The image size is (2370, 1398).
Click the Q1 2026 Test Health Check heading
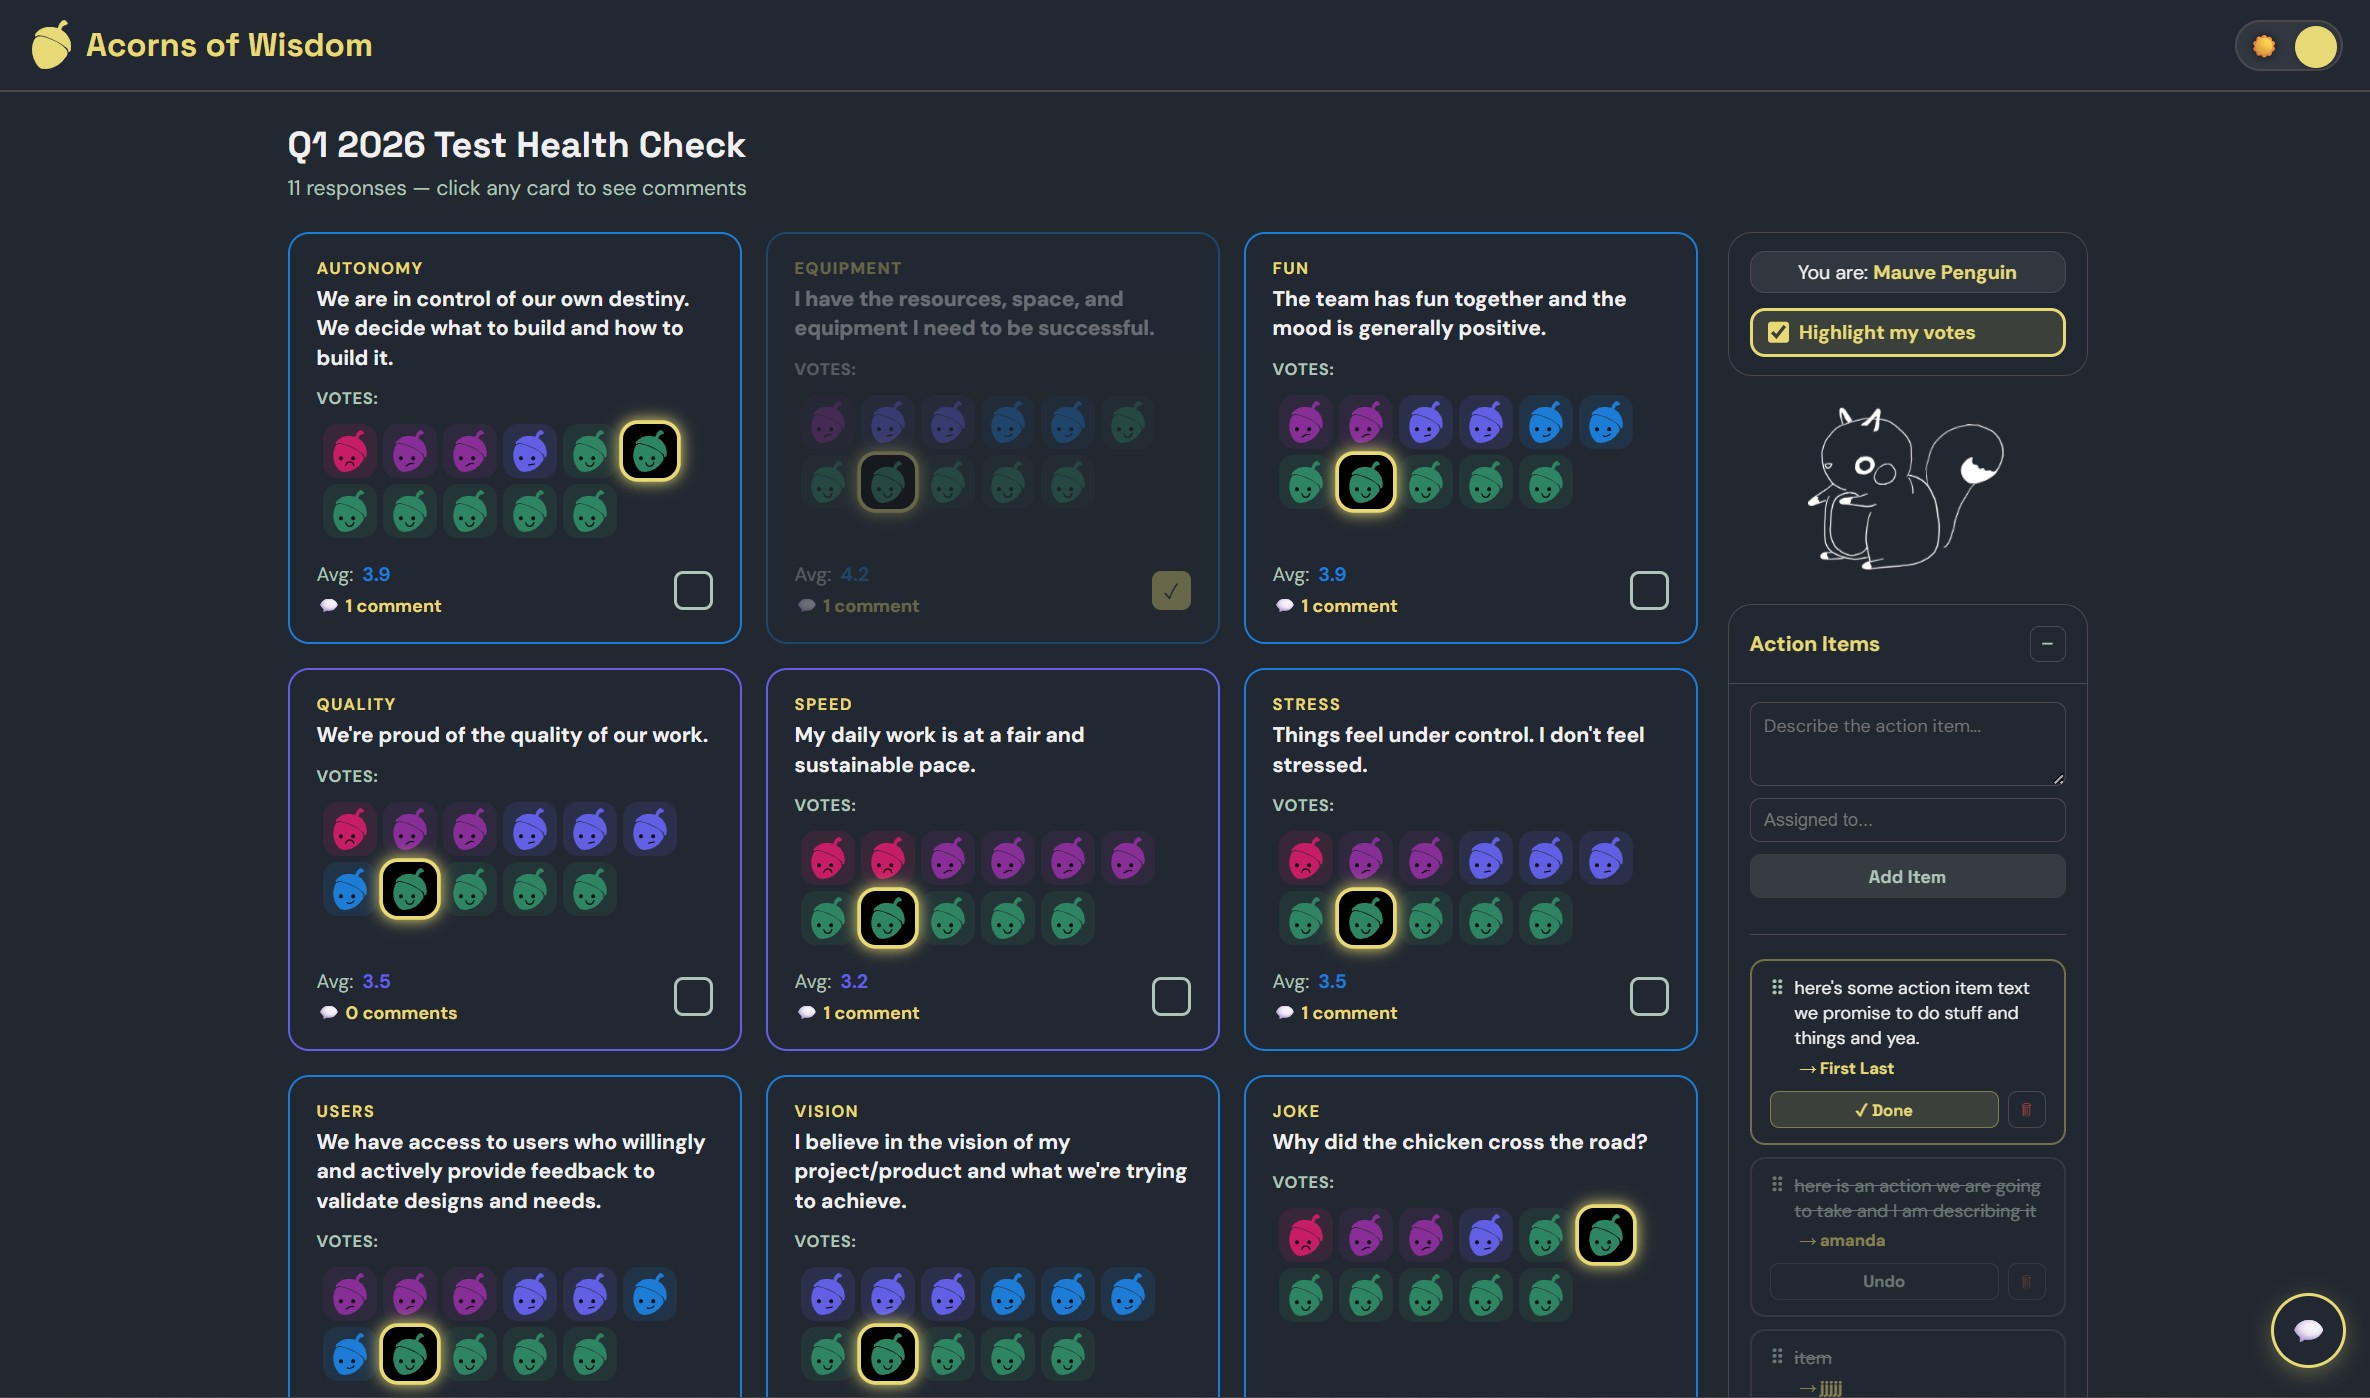[x=516, y=145]
